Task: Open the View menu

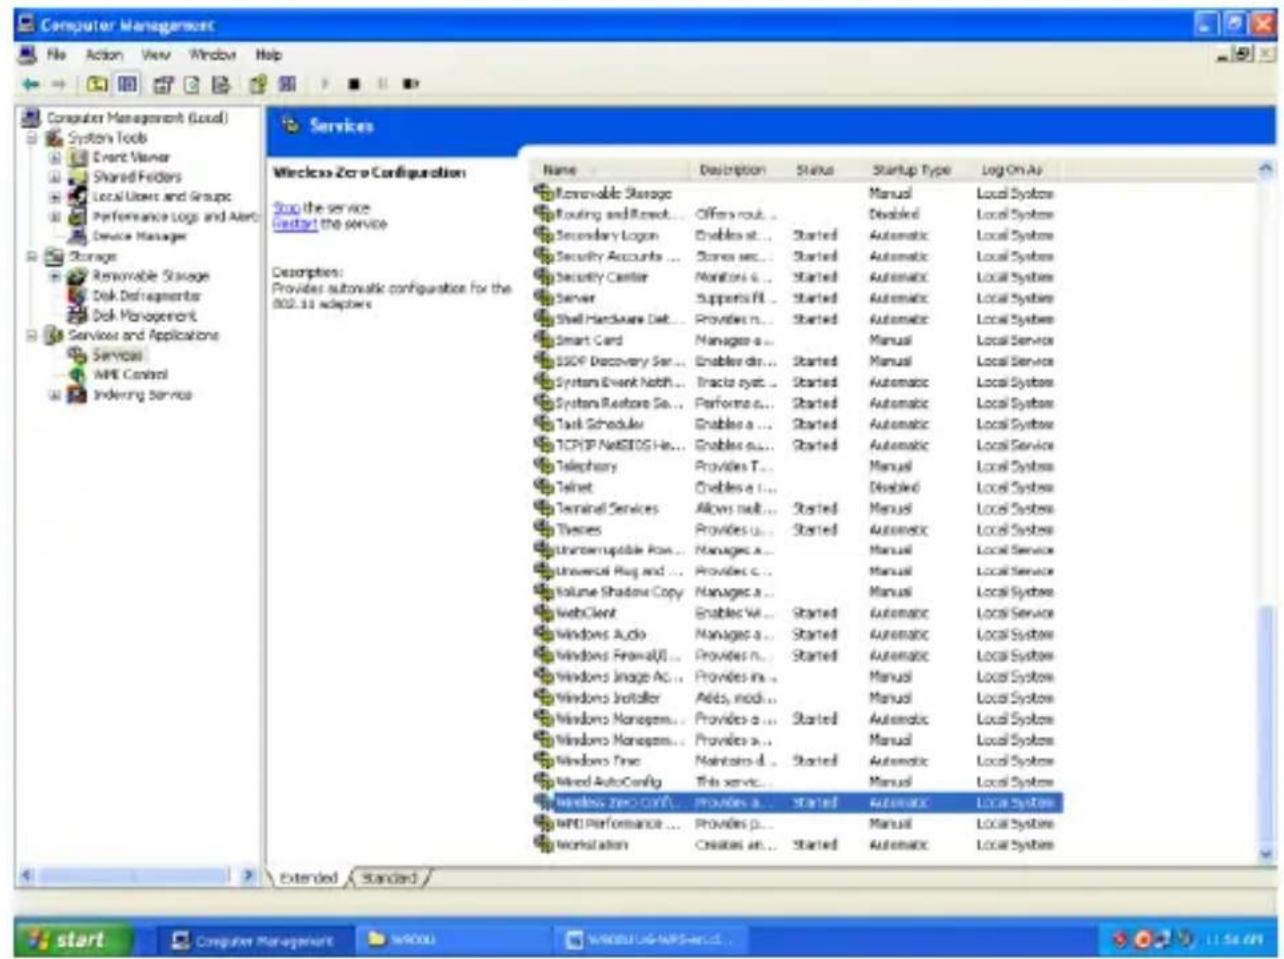Action: (155, 55)
